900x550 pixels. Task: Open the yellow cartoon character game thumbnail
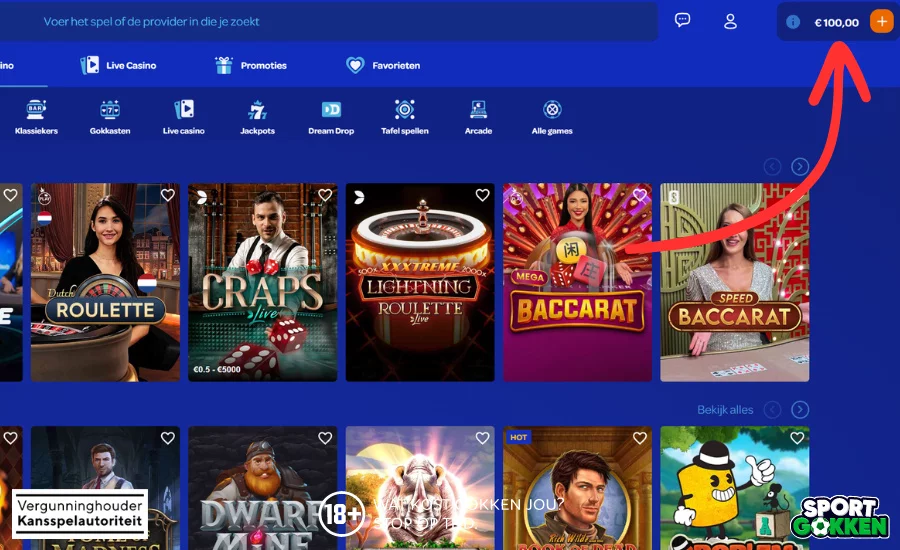click(x=734, y=488)
